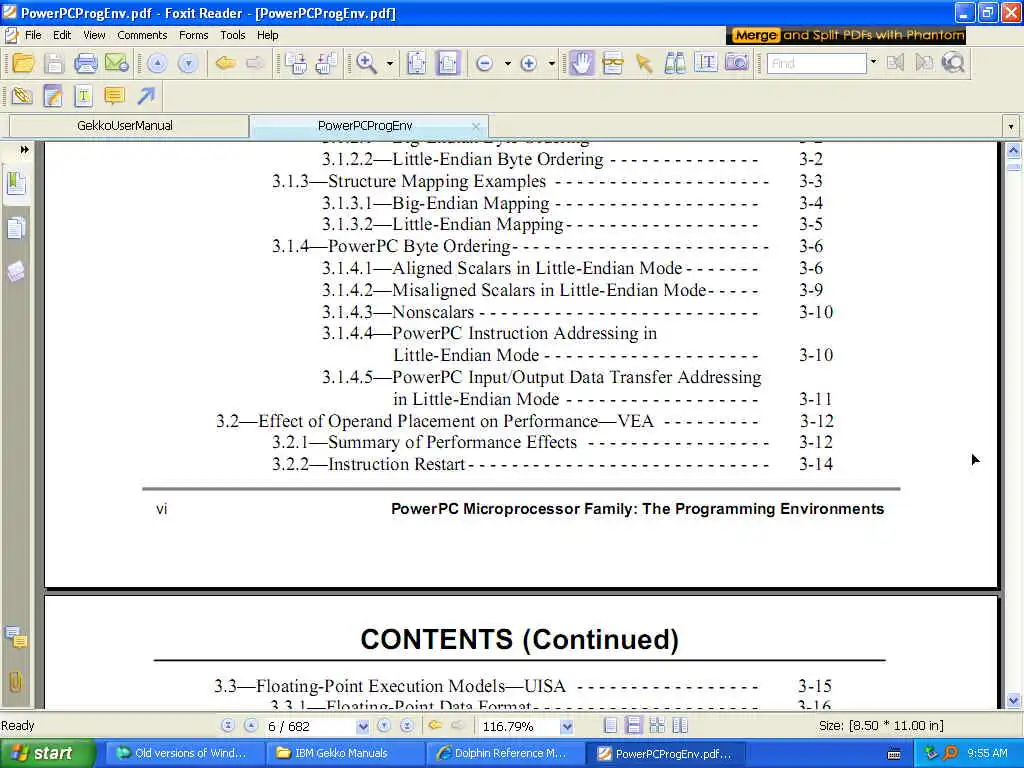Select the Select Text tool

[706, 63]
